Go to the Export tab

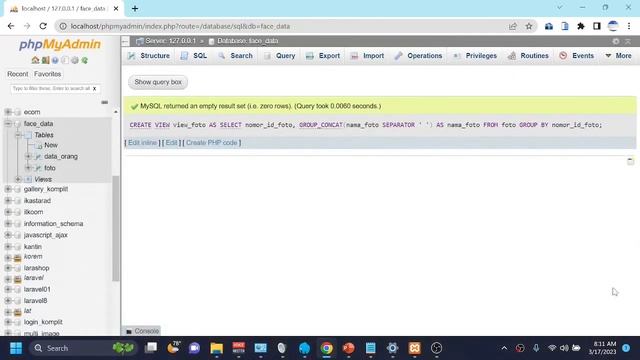click(323, 56)
